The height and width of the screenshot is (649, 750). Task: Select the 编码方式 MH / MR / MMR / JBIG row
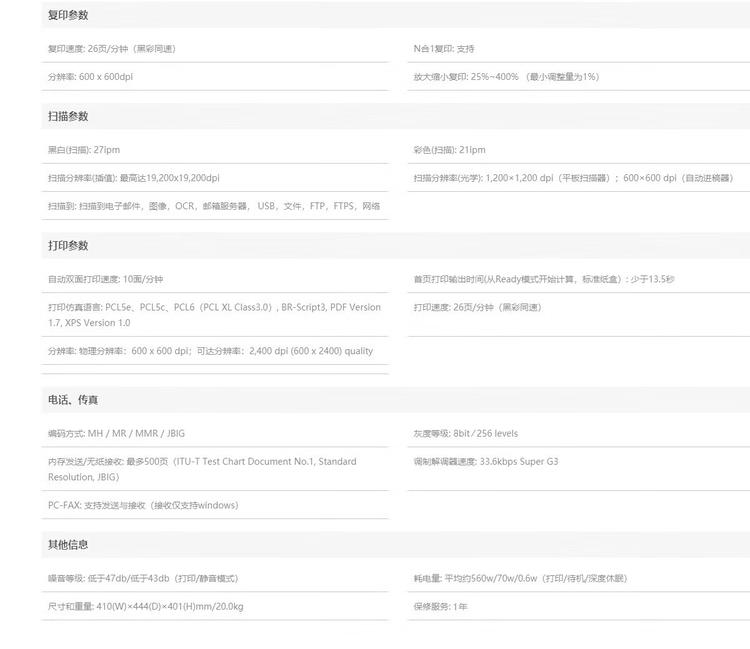click(x=116, y=433)
